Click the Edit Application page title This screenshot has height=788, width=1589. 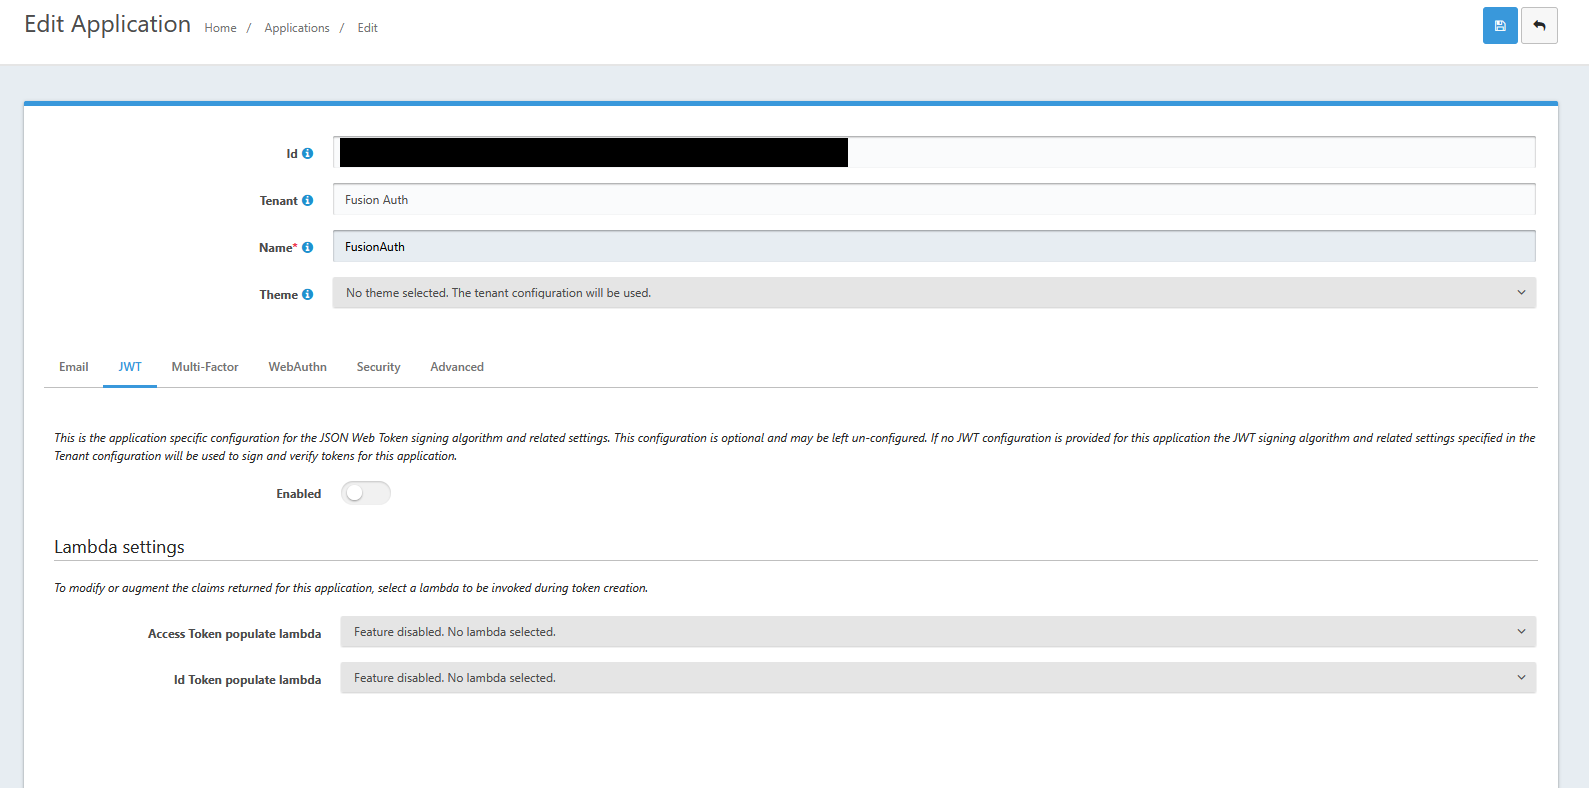[x=107, y=24]
